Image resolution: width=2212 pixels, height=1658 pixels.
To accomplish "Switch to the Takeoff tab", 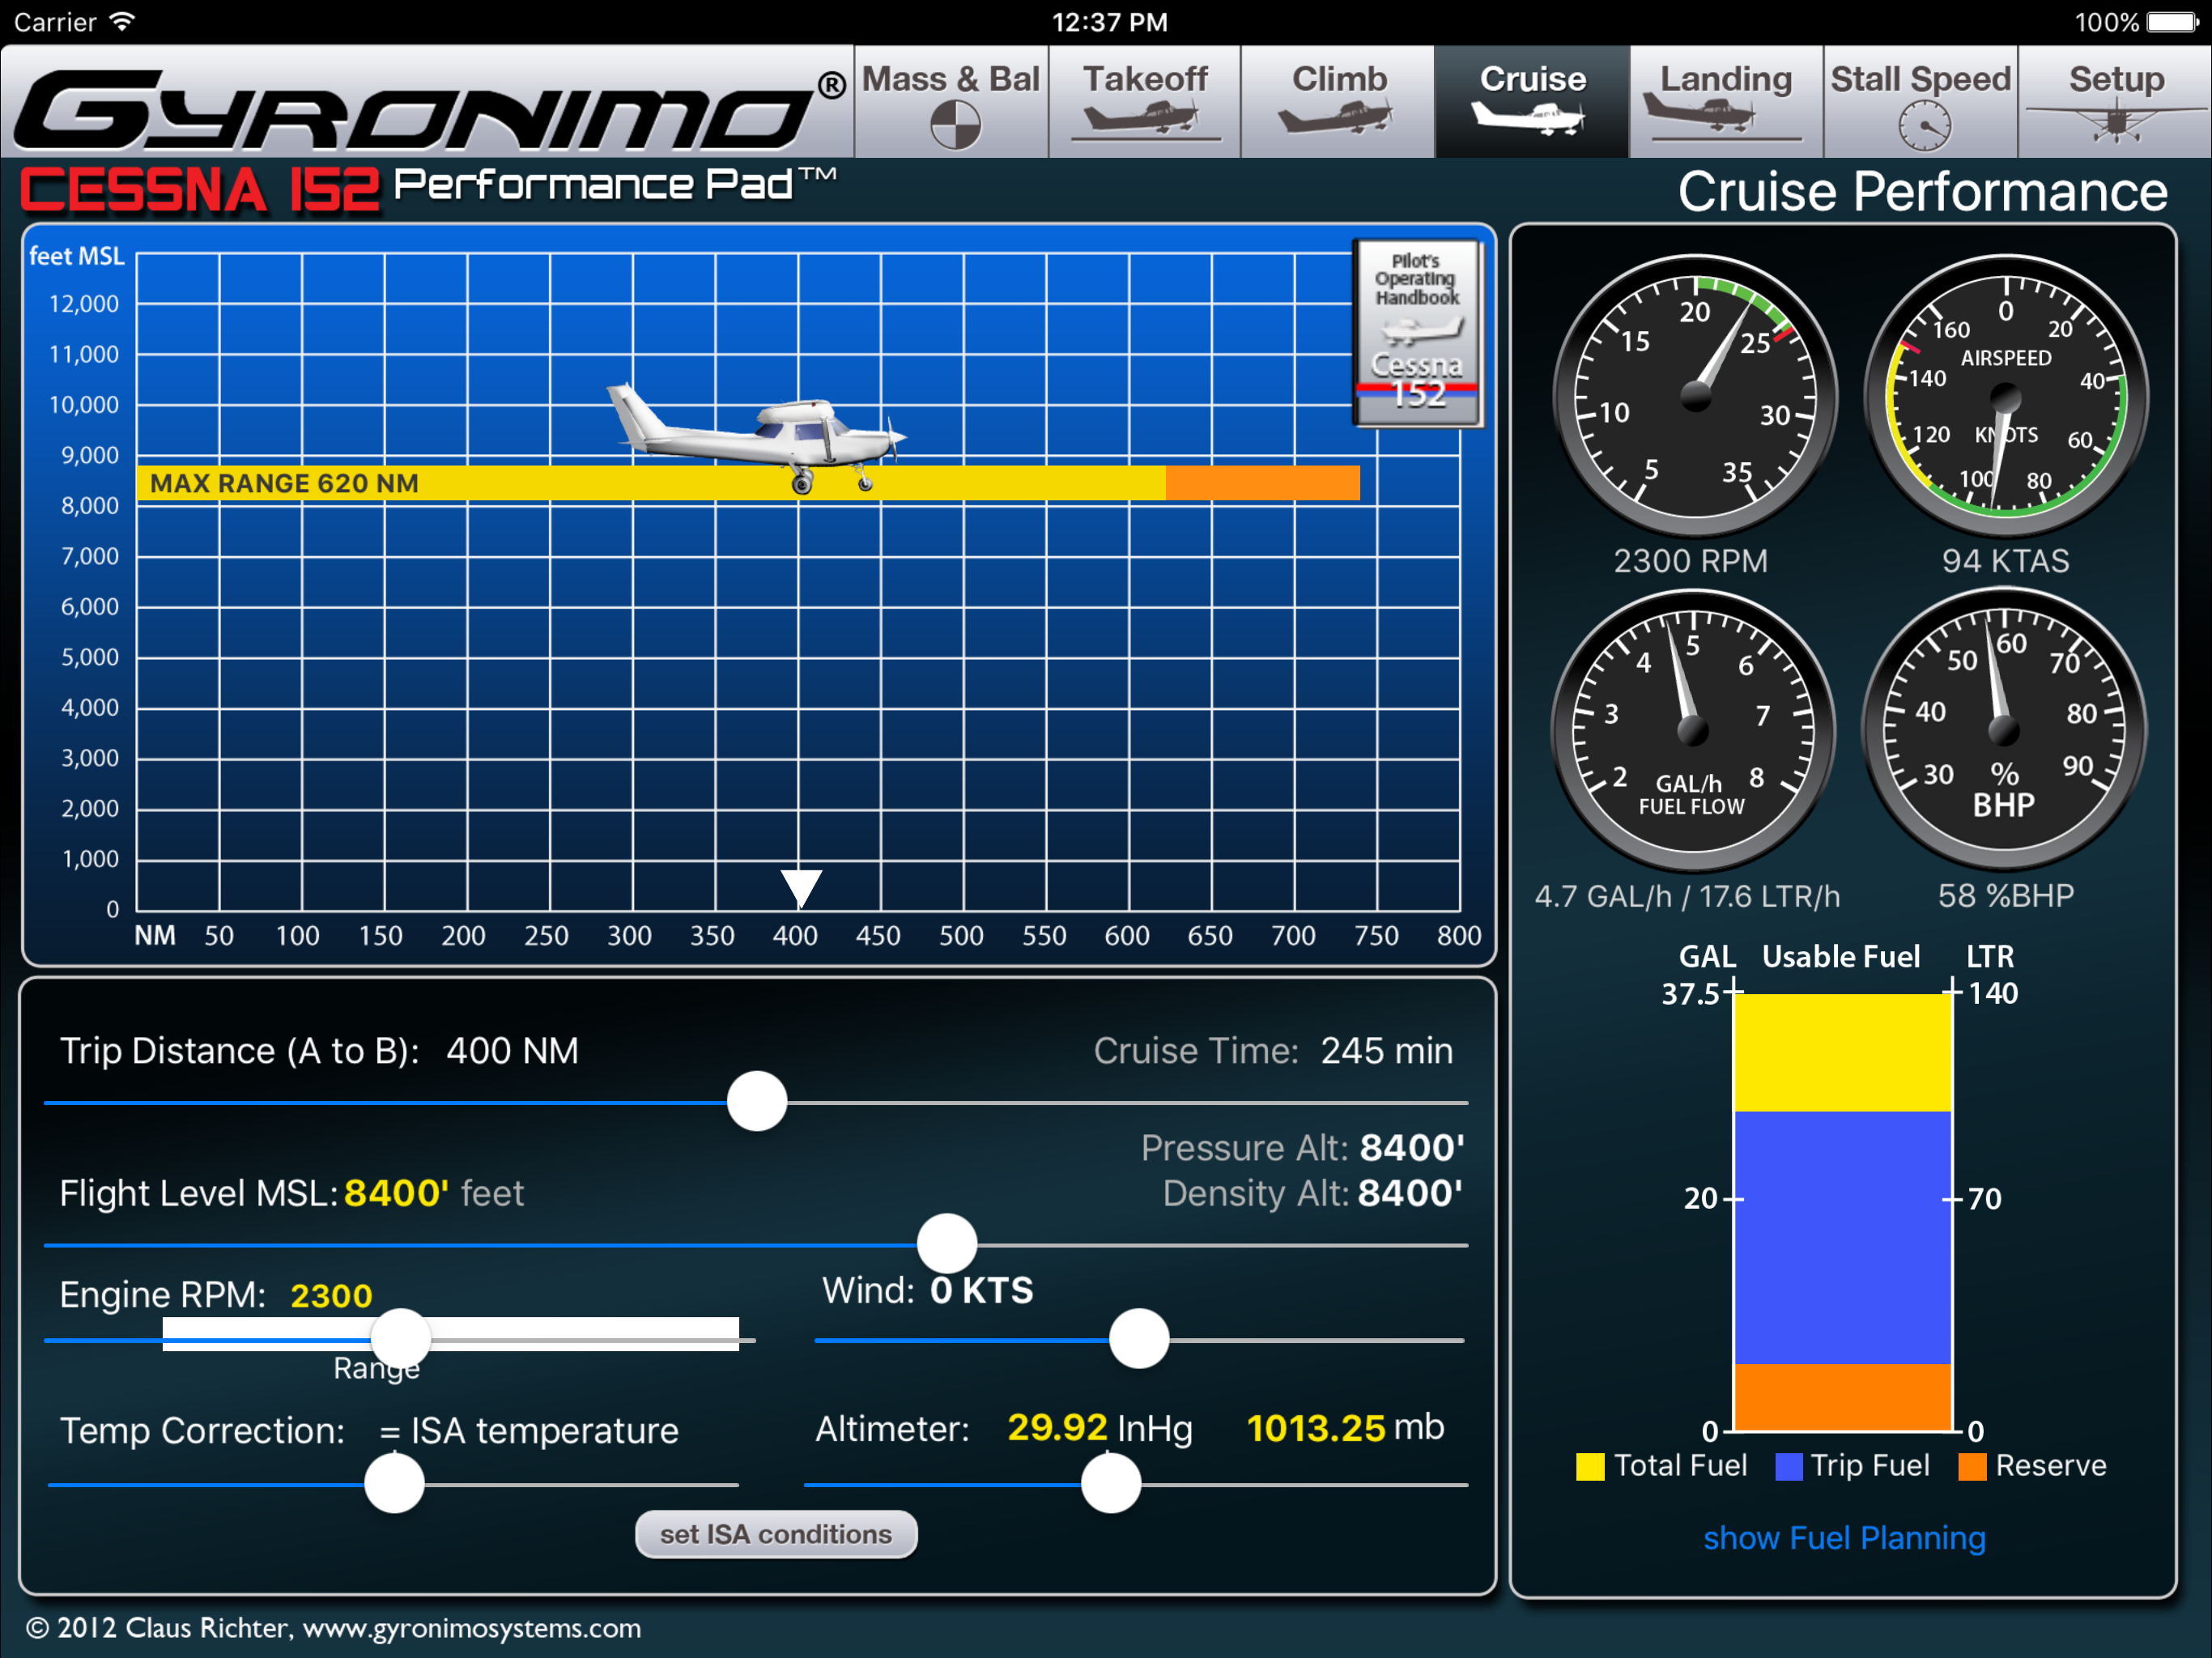I will [x=1145, y=102].
